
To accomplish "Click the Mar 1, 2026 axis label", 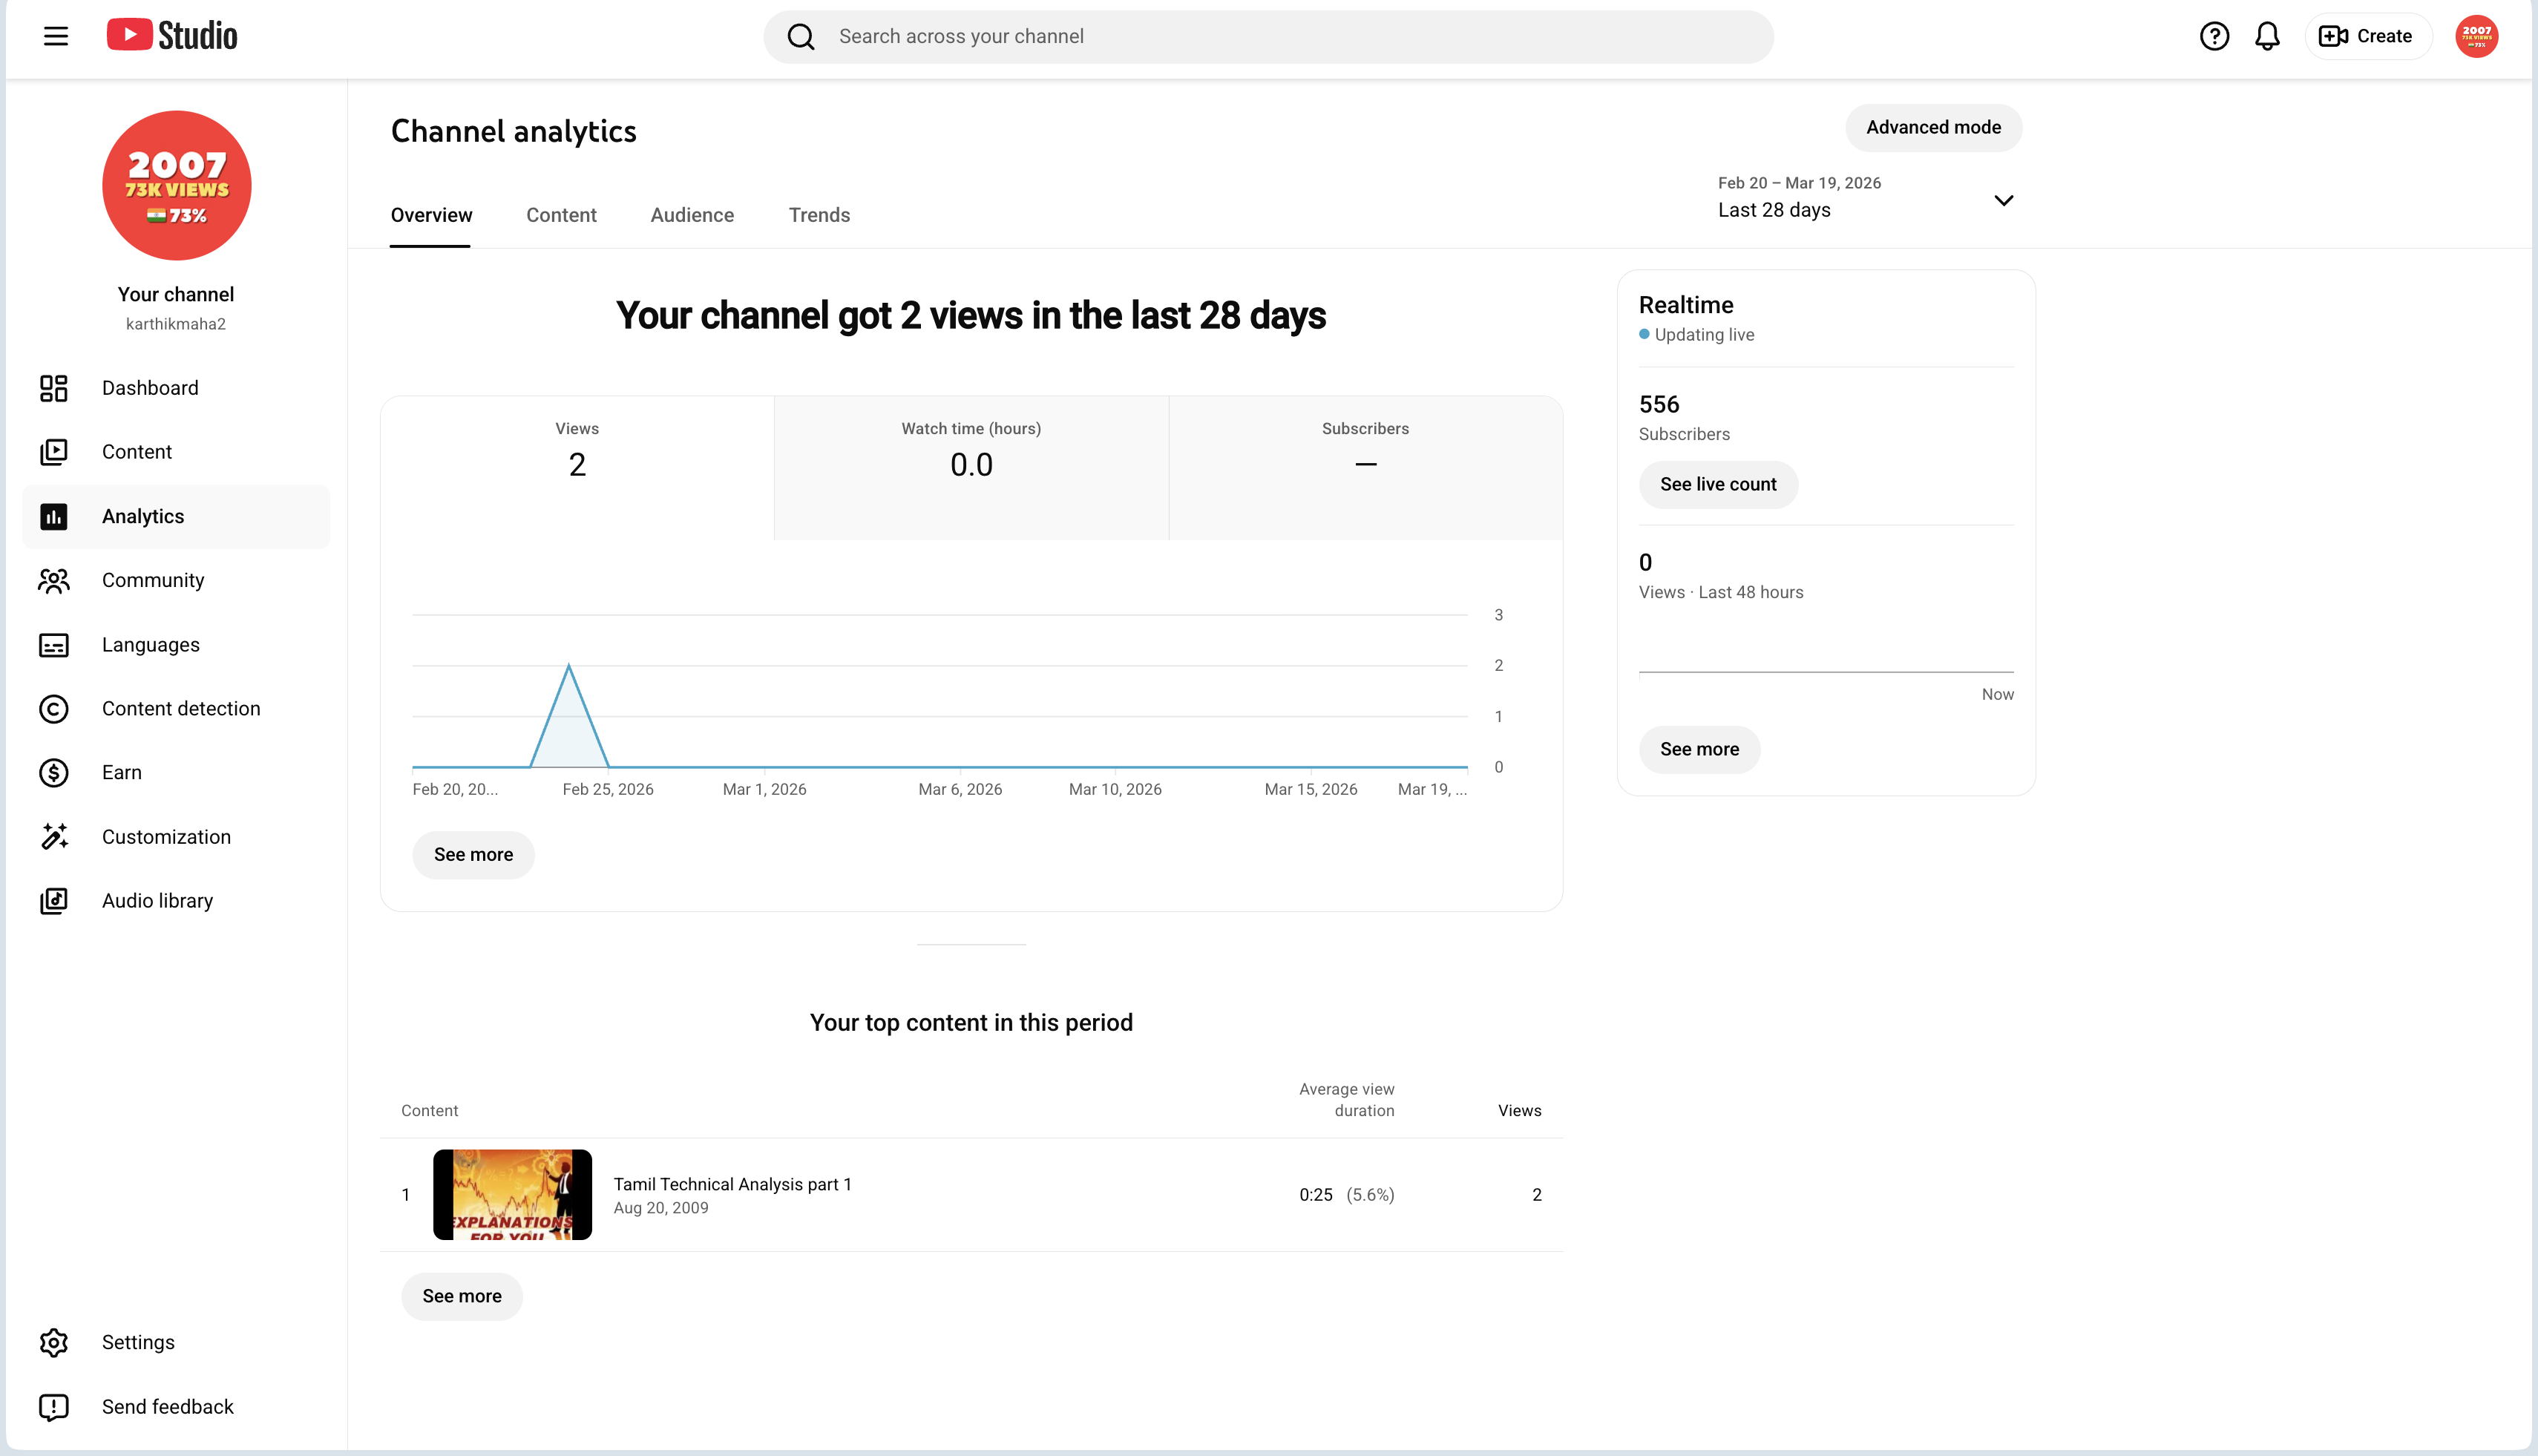I will 764,789.
